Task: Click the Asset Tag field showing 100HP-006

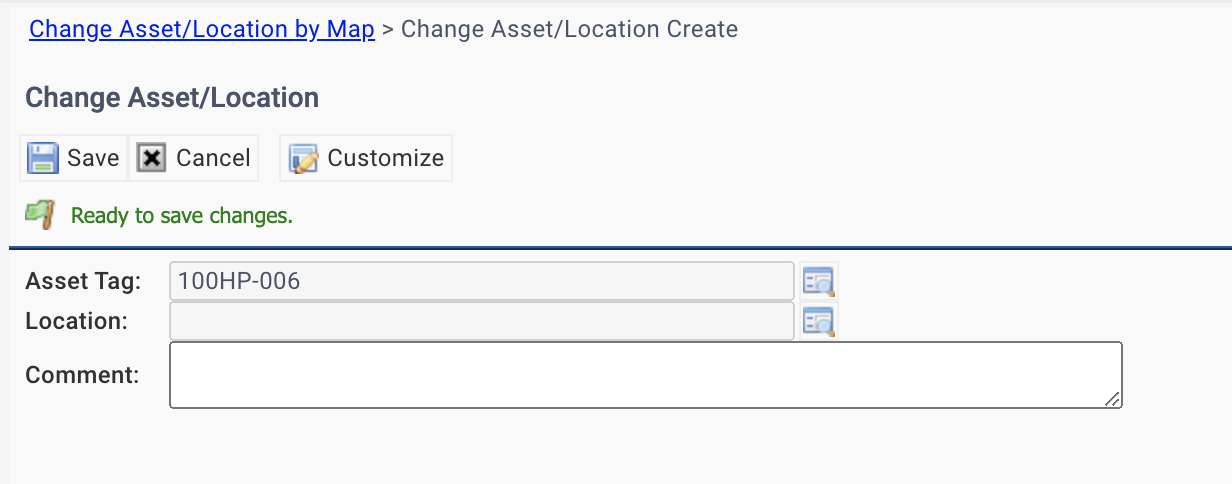Action: pyautogui.click(x=482, y=281)
